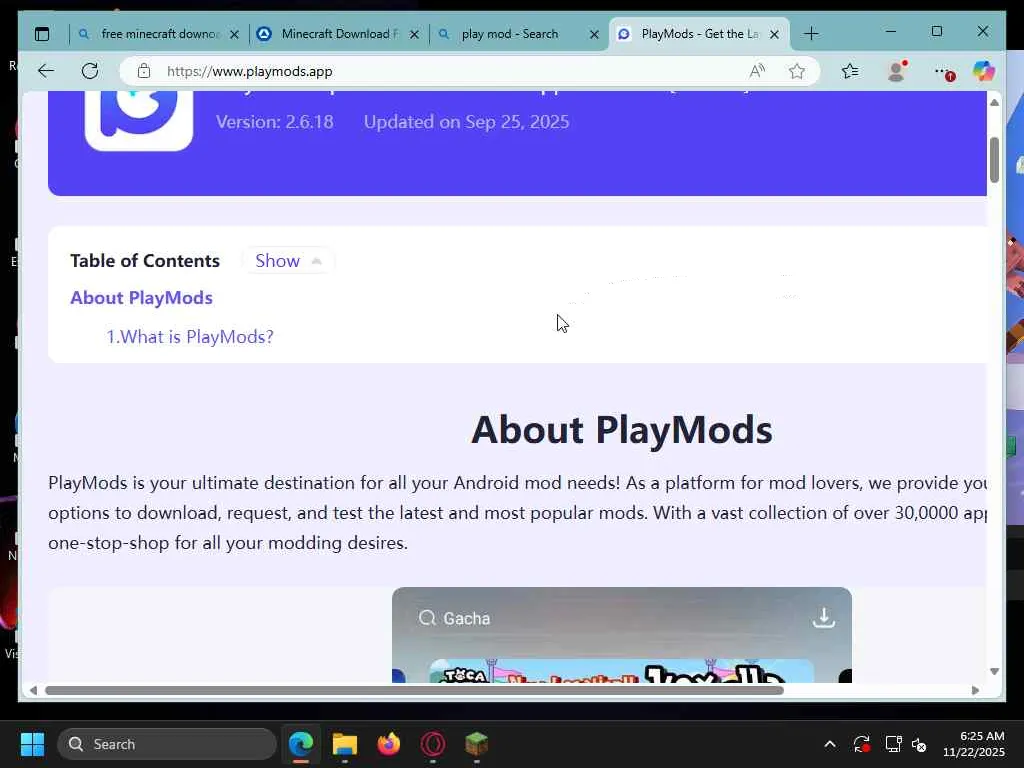The height and width of the screenshot is (768, 1024).
Task: Switch to Minecraft Download tab
Action: 340,34
